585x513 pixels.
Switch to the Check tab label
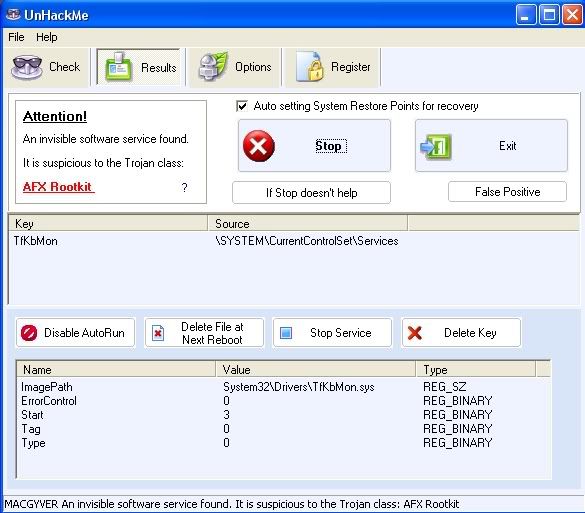click(65, 67)
